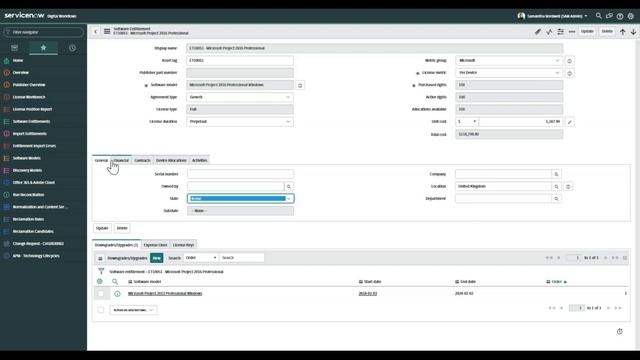Open system settings gear in banner

click(x=631, y=16)
